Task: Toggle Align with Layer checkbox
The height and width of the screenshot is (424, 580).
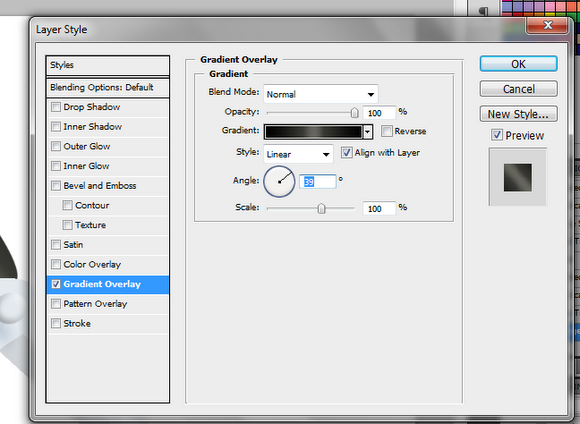Action: tap(346, 152)
